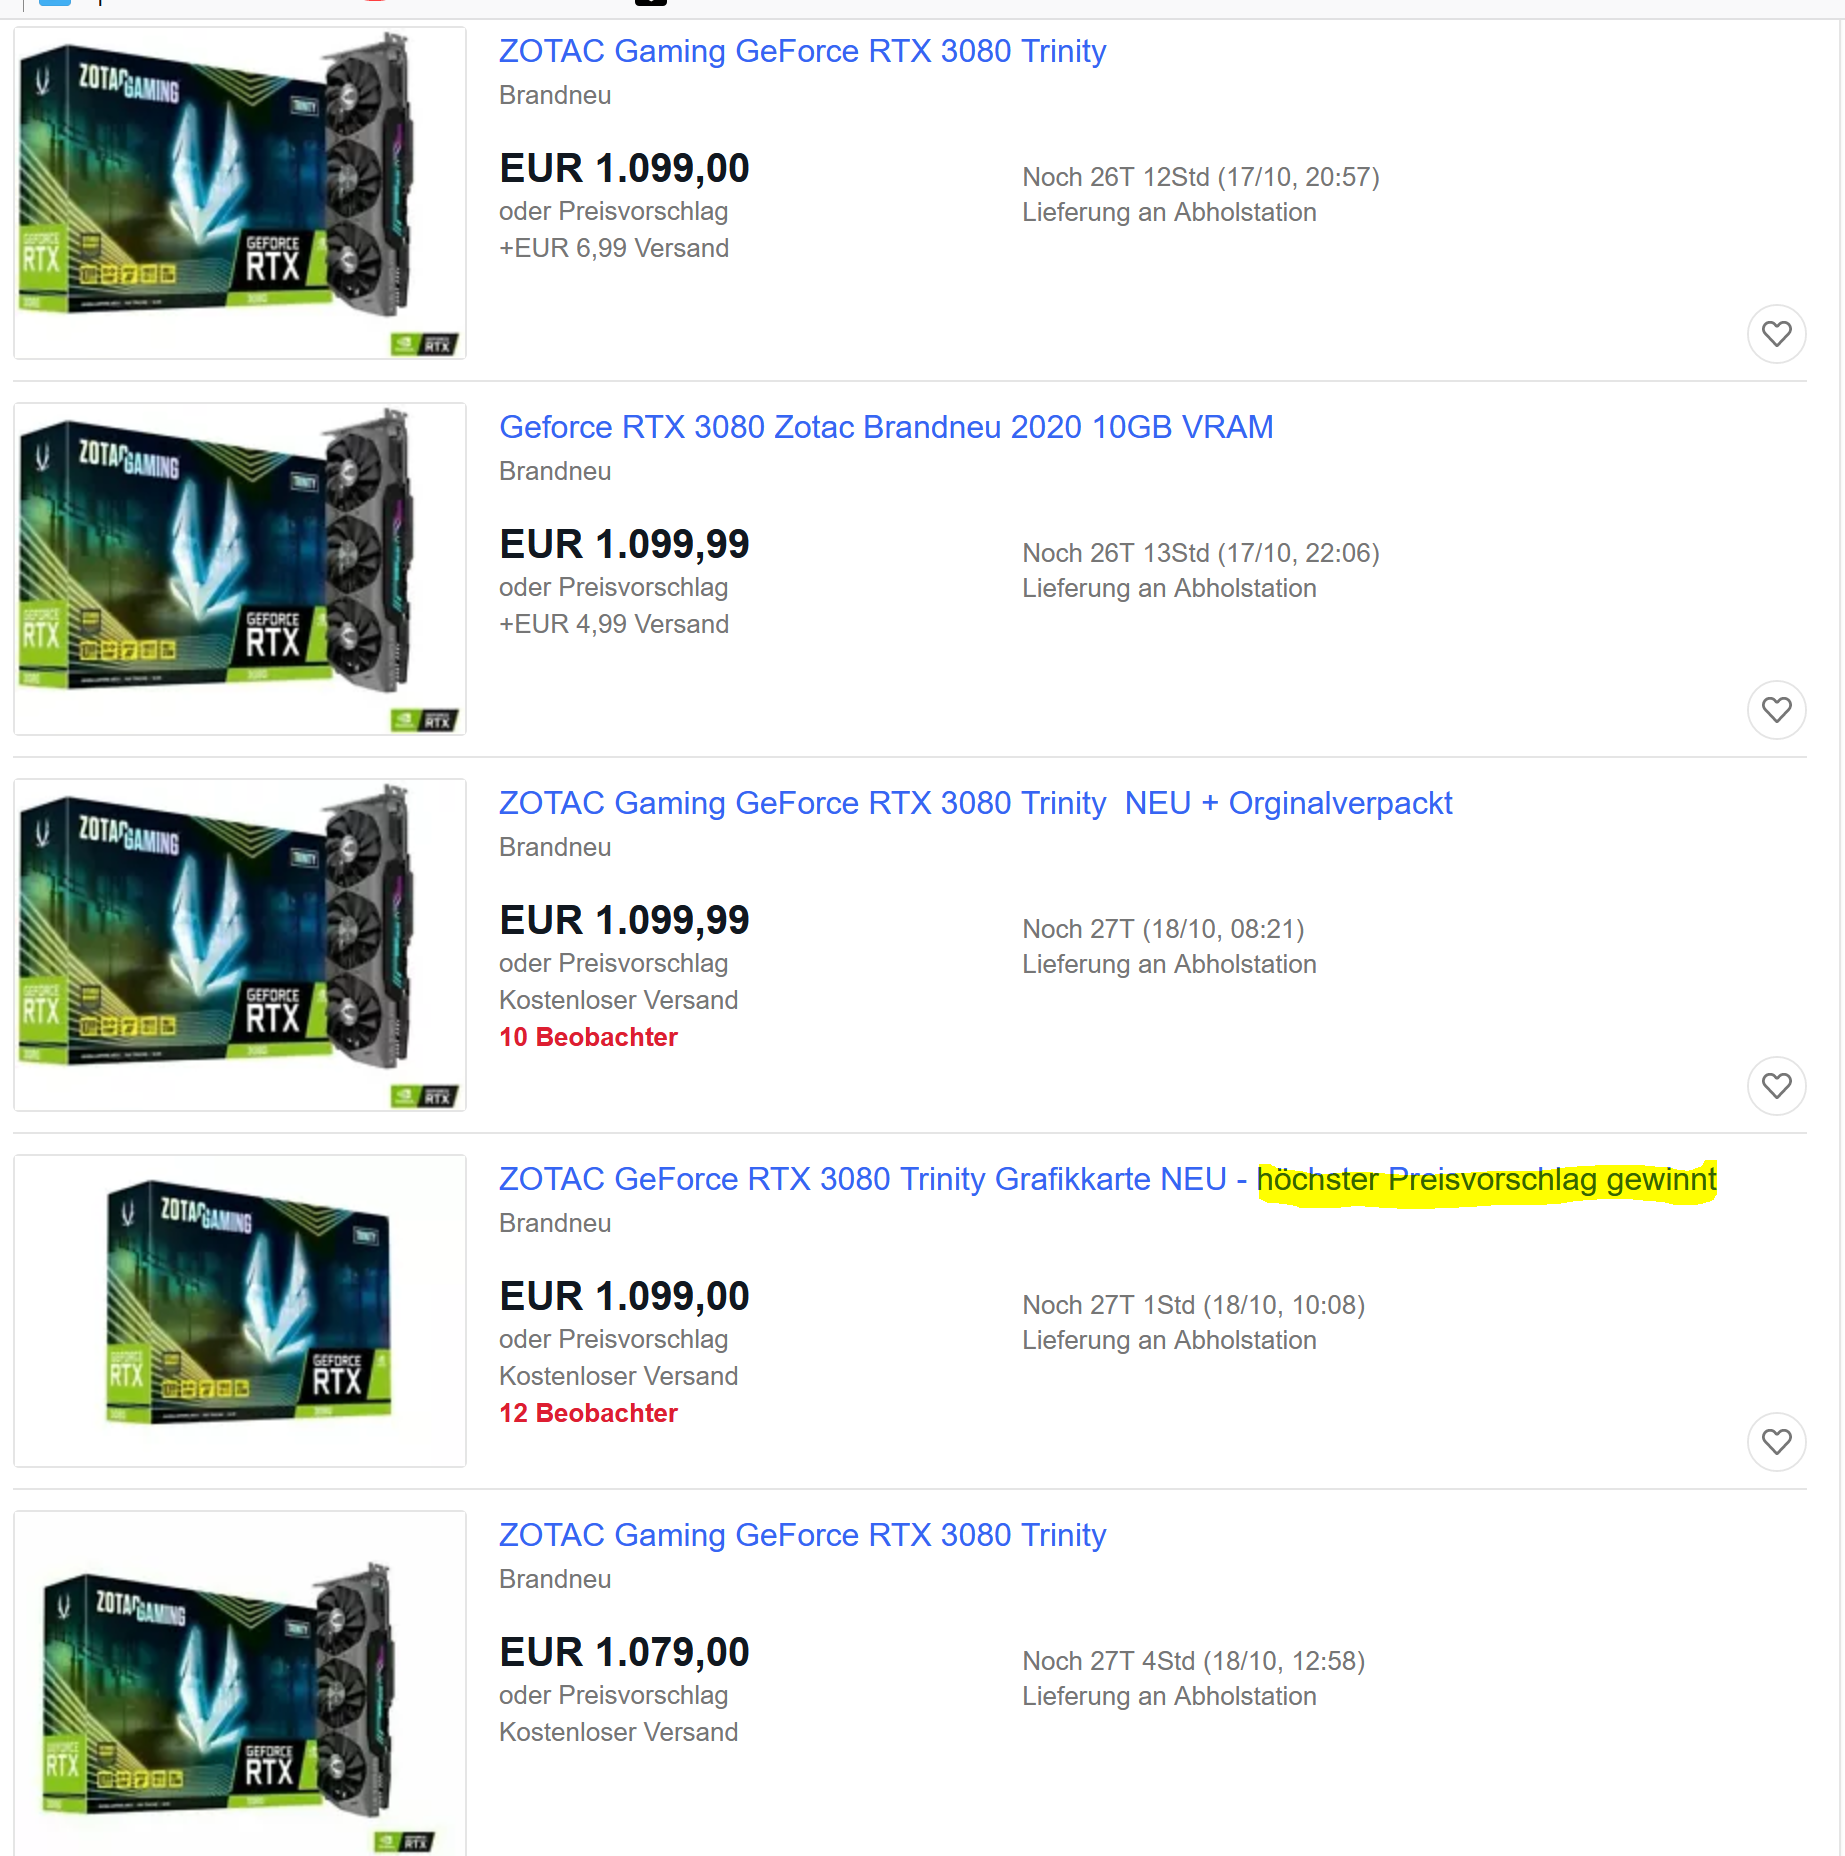This screenshot has width=1845, height=1856.
Task: Click the 10GB VRAM listing's product image
Action: (240, 569)
